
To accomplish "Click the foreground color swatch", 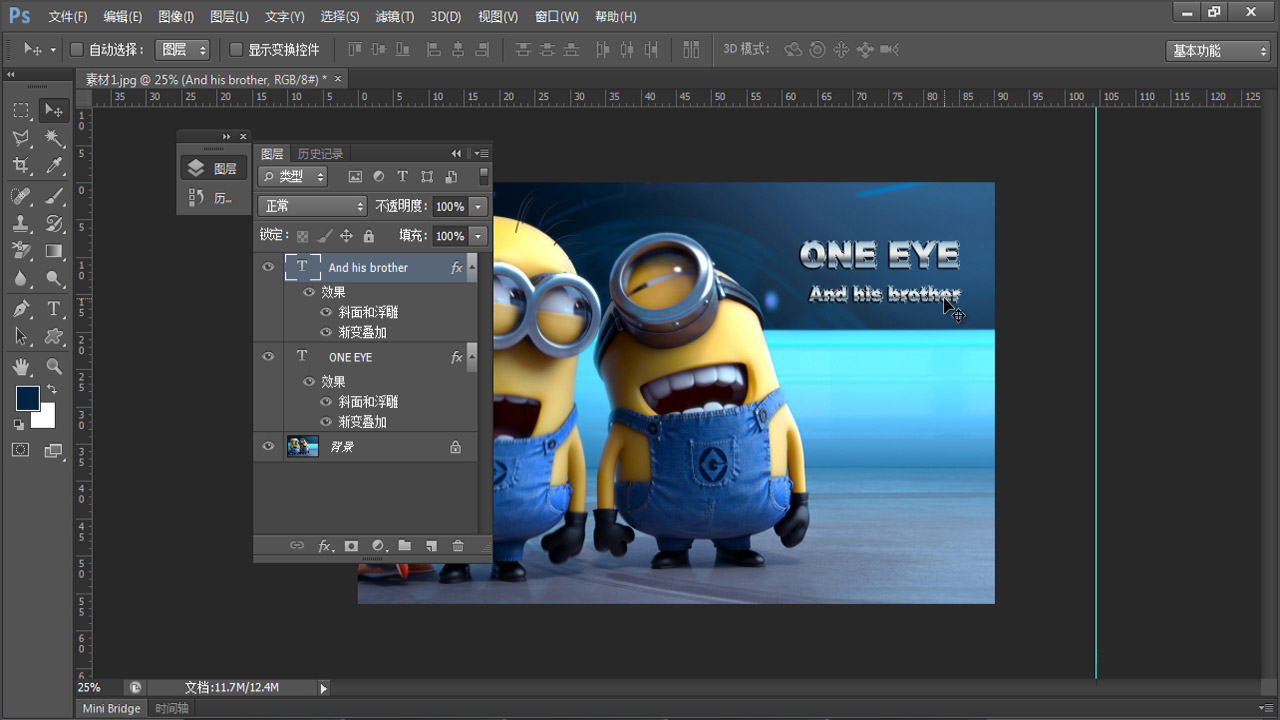I will click(x=27, y=398).
